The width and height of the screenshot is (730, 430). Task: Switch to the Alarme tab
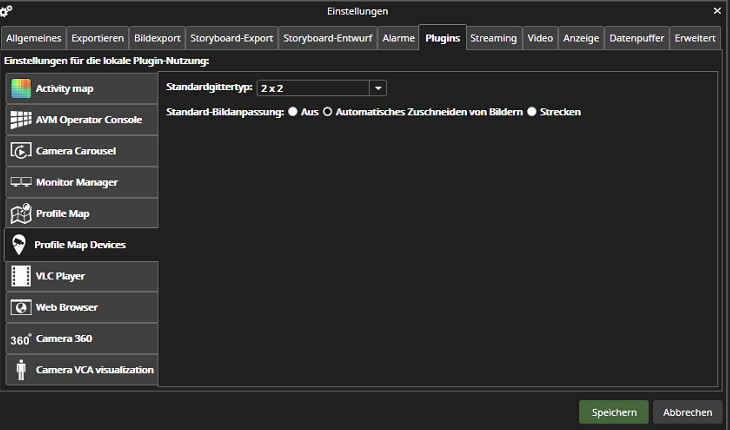tap(399, 38)
